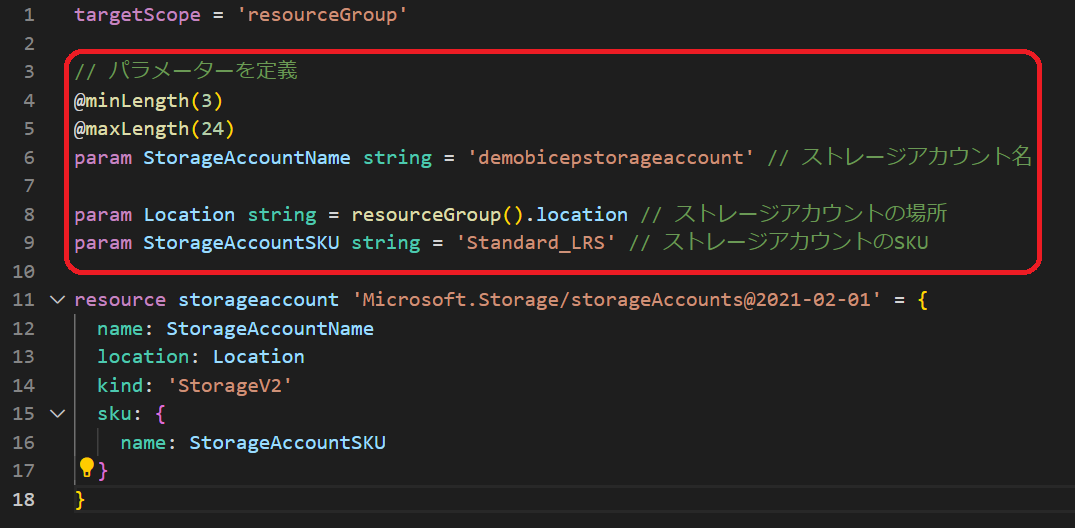Viewport: 1075px width, 528px height.
Task: Place cursor on @maxLength(24) decorator
Action: 155,129
